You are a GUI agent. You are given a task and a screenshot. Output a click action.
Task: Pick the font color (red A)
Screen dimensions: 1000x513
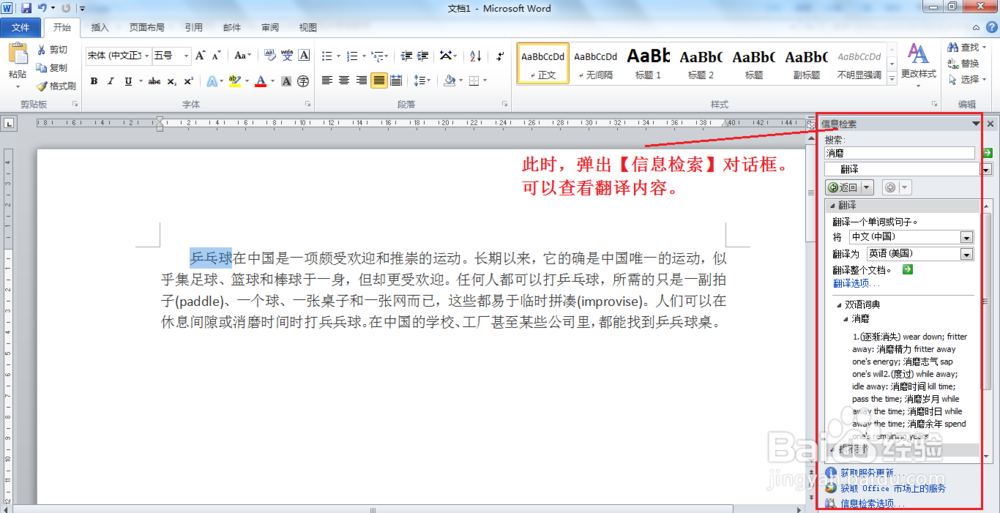pyautogui.click(x=260, y=81)
